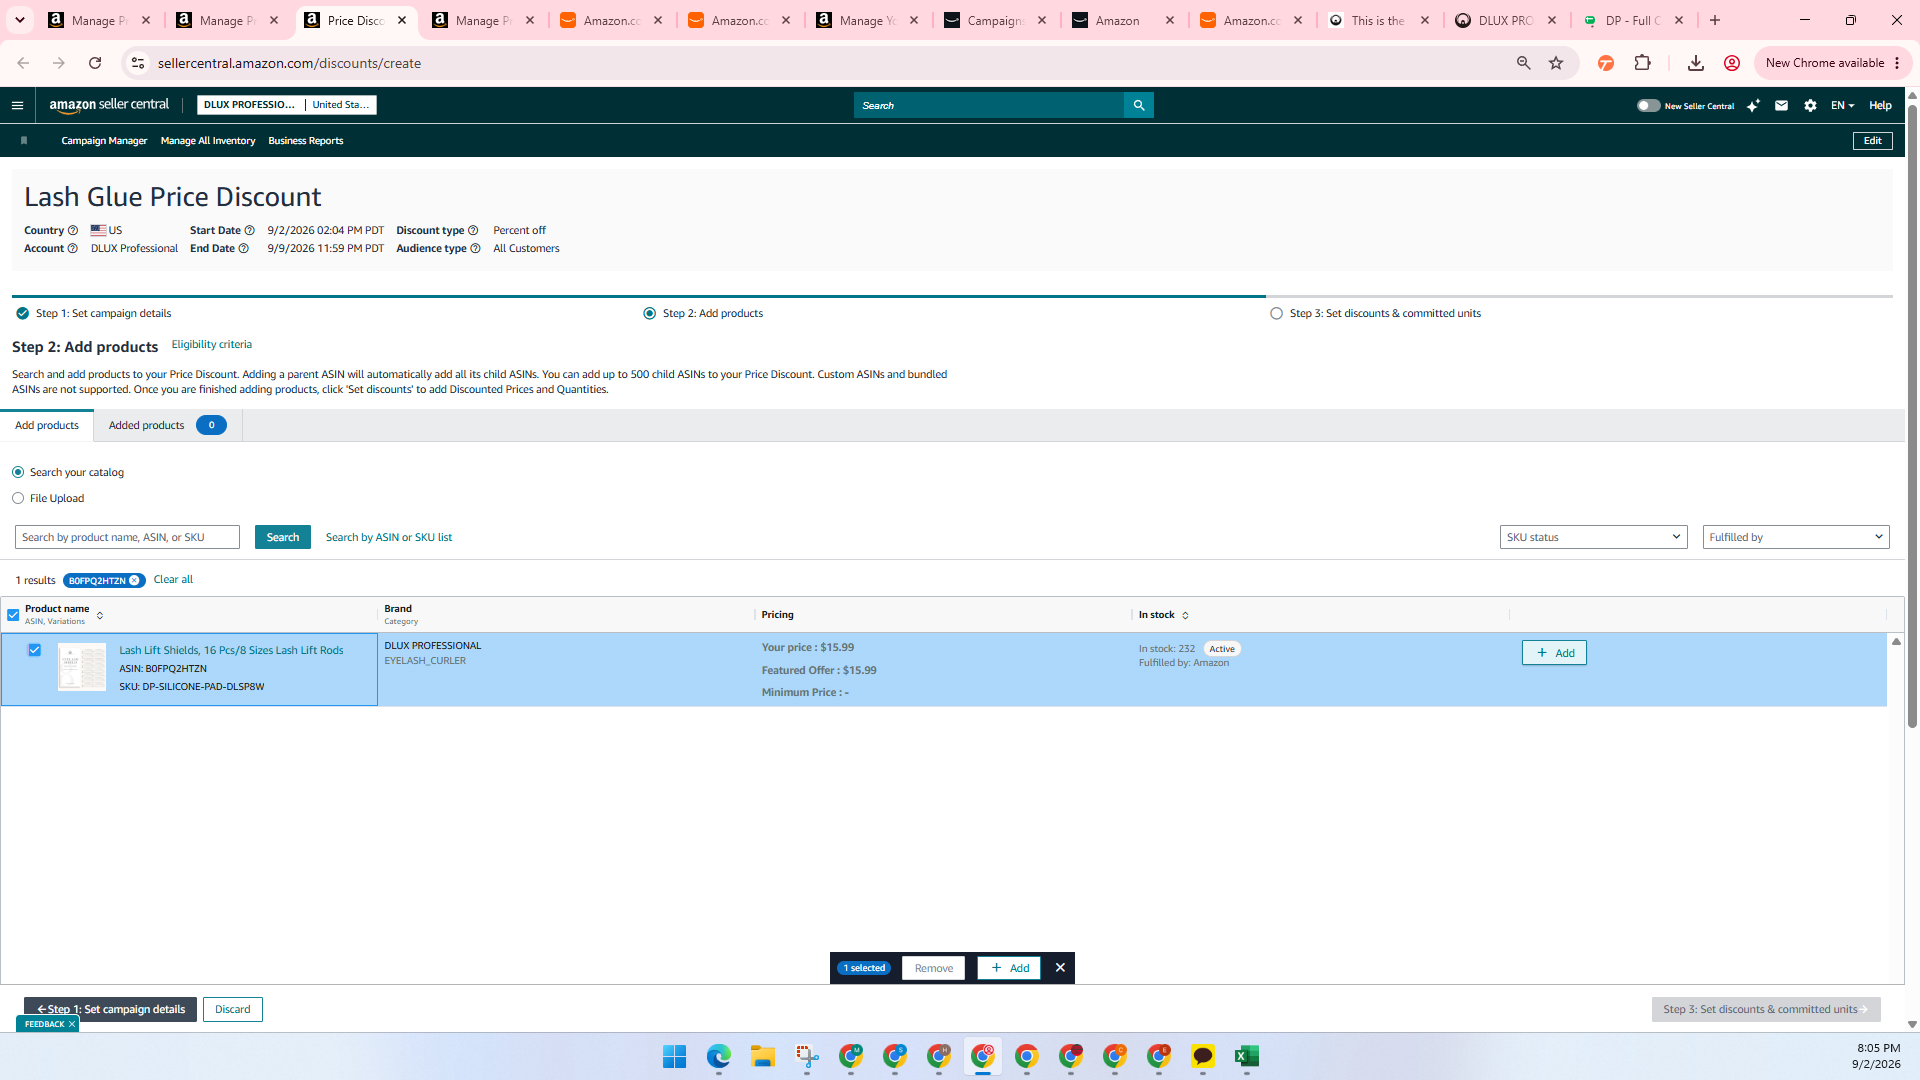Open the mail messages icon
Image resolution: width=1920 pixels, height=1080 pixels.
tap(1781, 105)
